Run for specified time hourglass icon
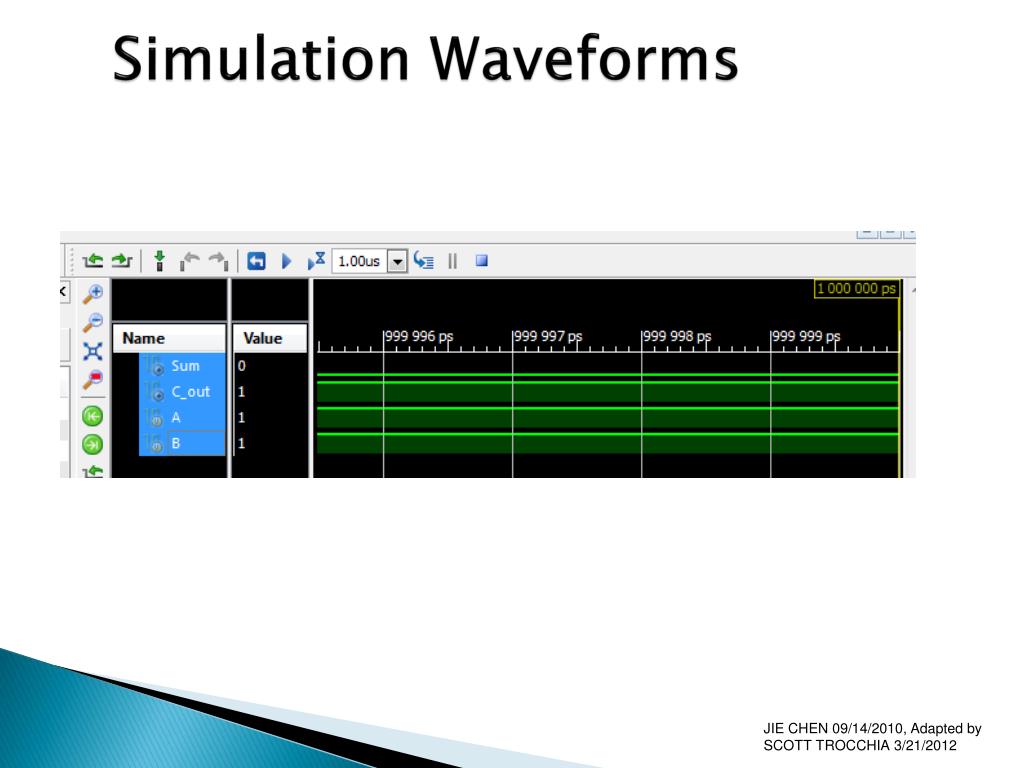Screen dimensions: 1024x768 click(317, 261)
